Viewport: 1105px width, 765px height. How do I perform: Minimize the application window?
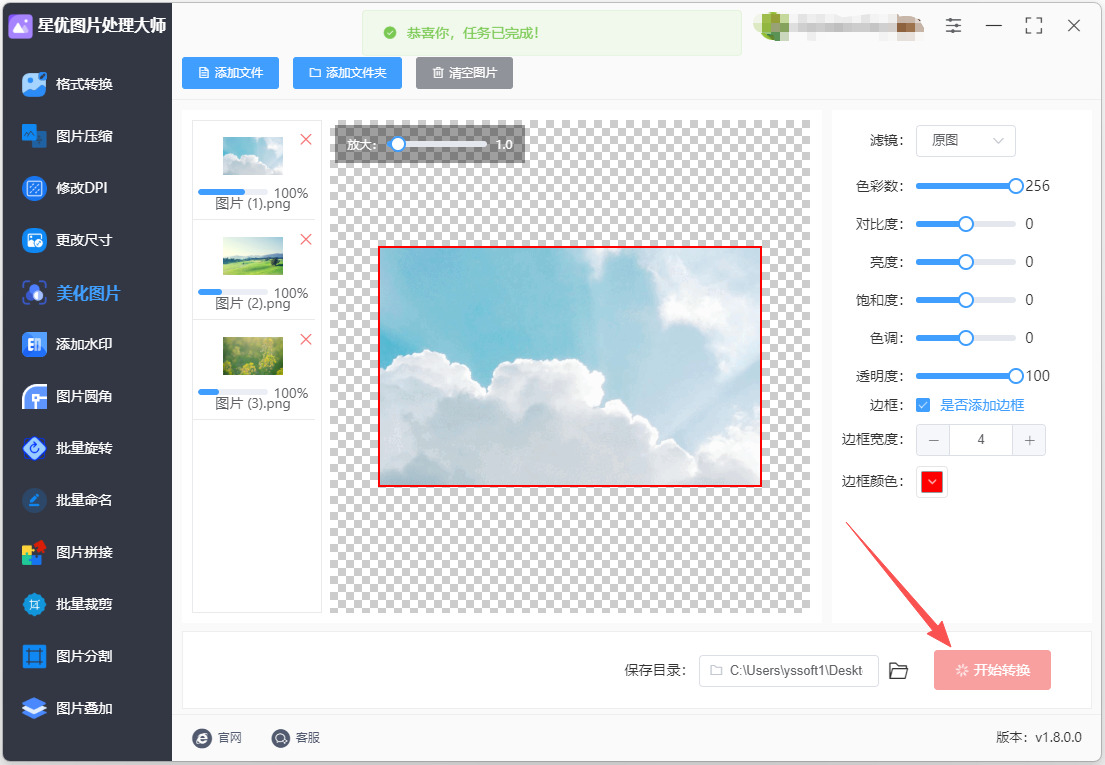click(x=994, y=26)
